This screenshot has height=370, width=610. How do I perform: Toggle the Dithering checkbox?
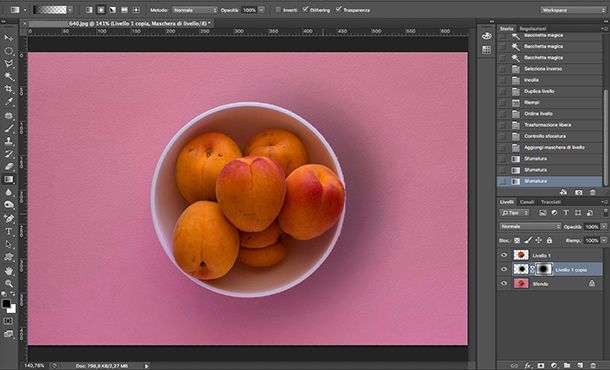pos(305,9)
